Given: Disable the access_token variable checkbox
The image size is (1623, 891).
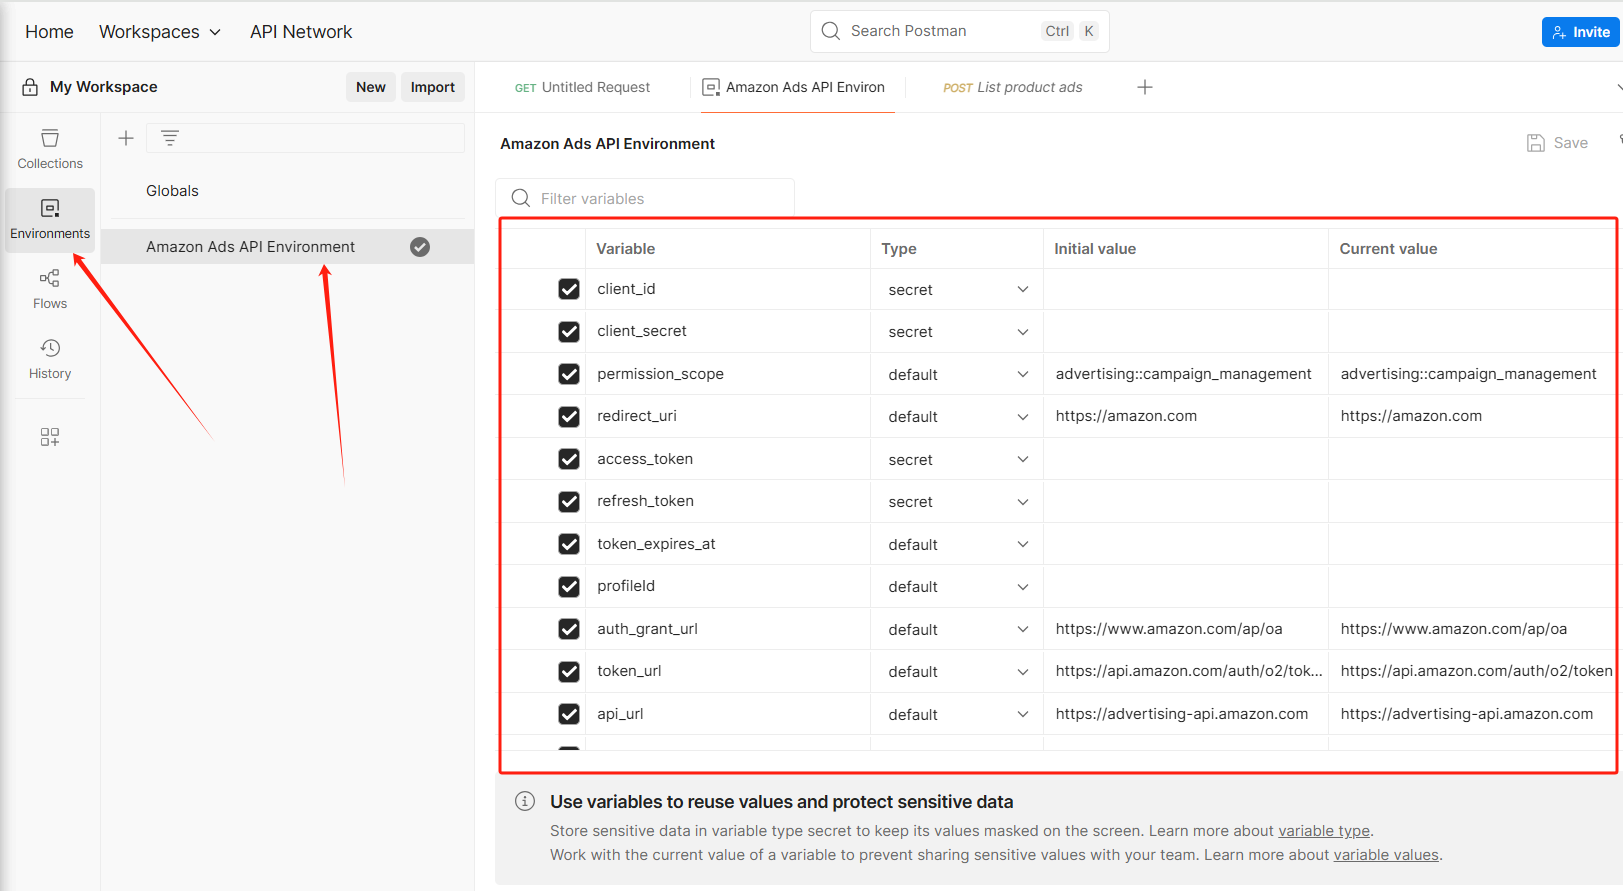Looking at the screenshot, I should (569, 459).
